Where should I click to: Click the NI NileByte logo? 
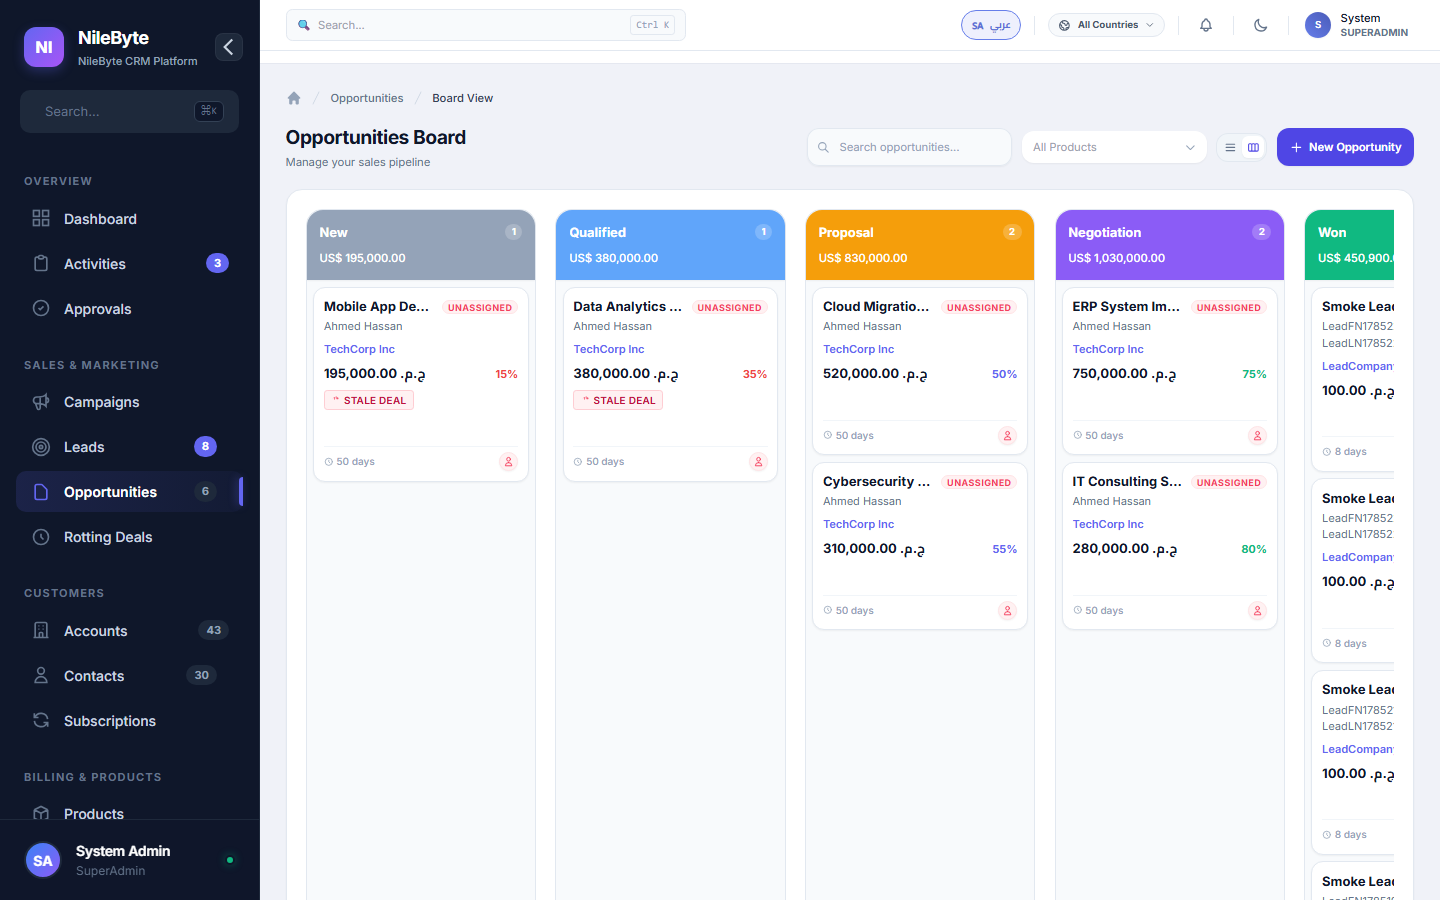tap(44, 47)
